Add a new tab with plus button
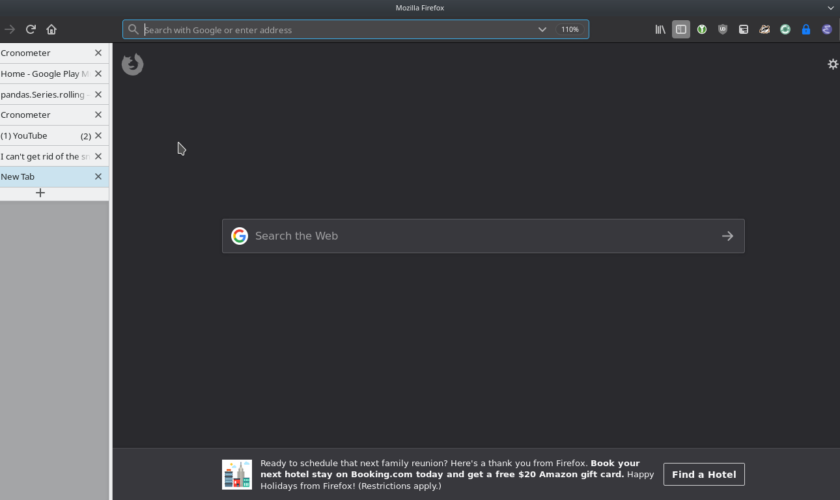Image resolution: width=840 pixels, height=500 pixels. [40, 193]
